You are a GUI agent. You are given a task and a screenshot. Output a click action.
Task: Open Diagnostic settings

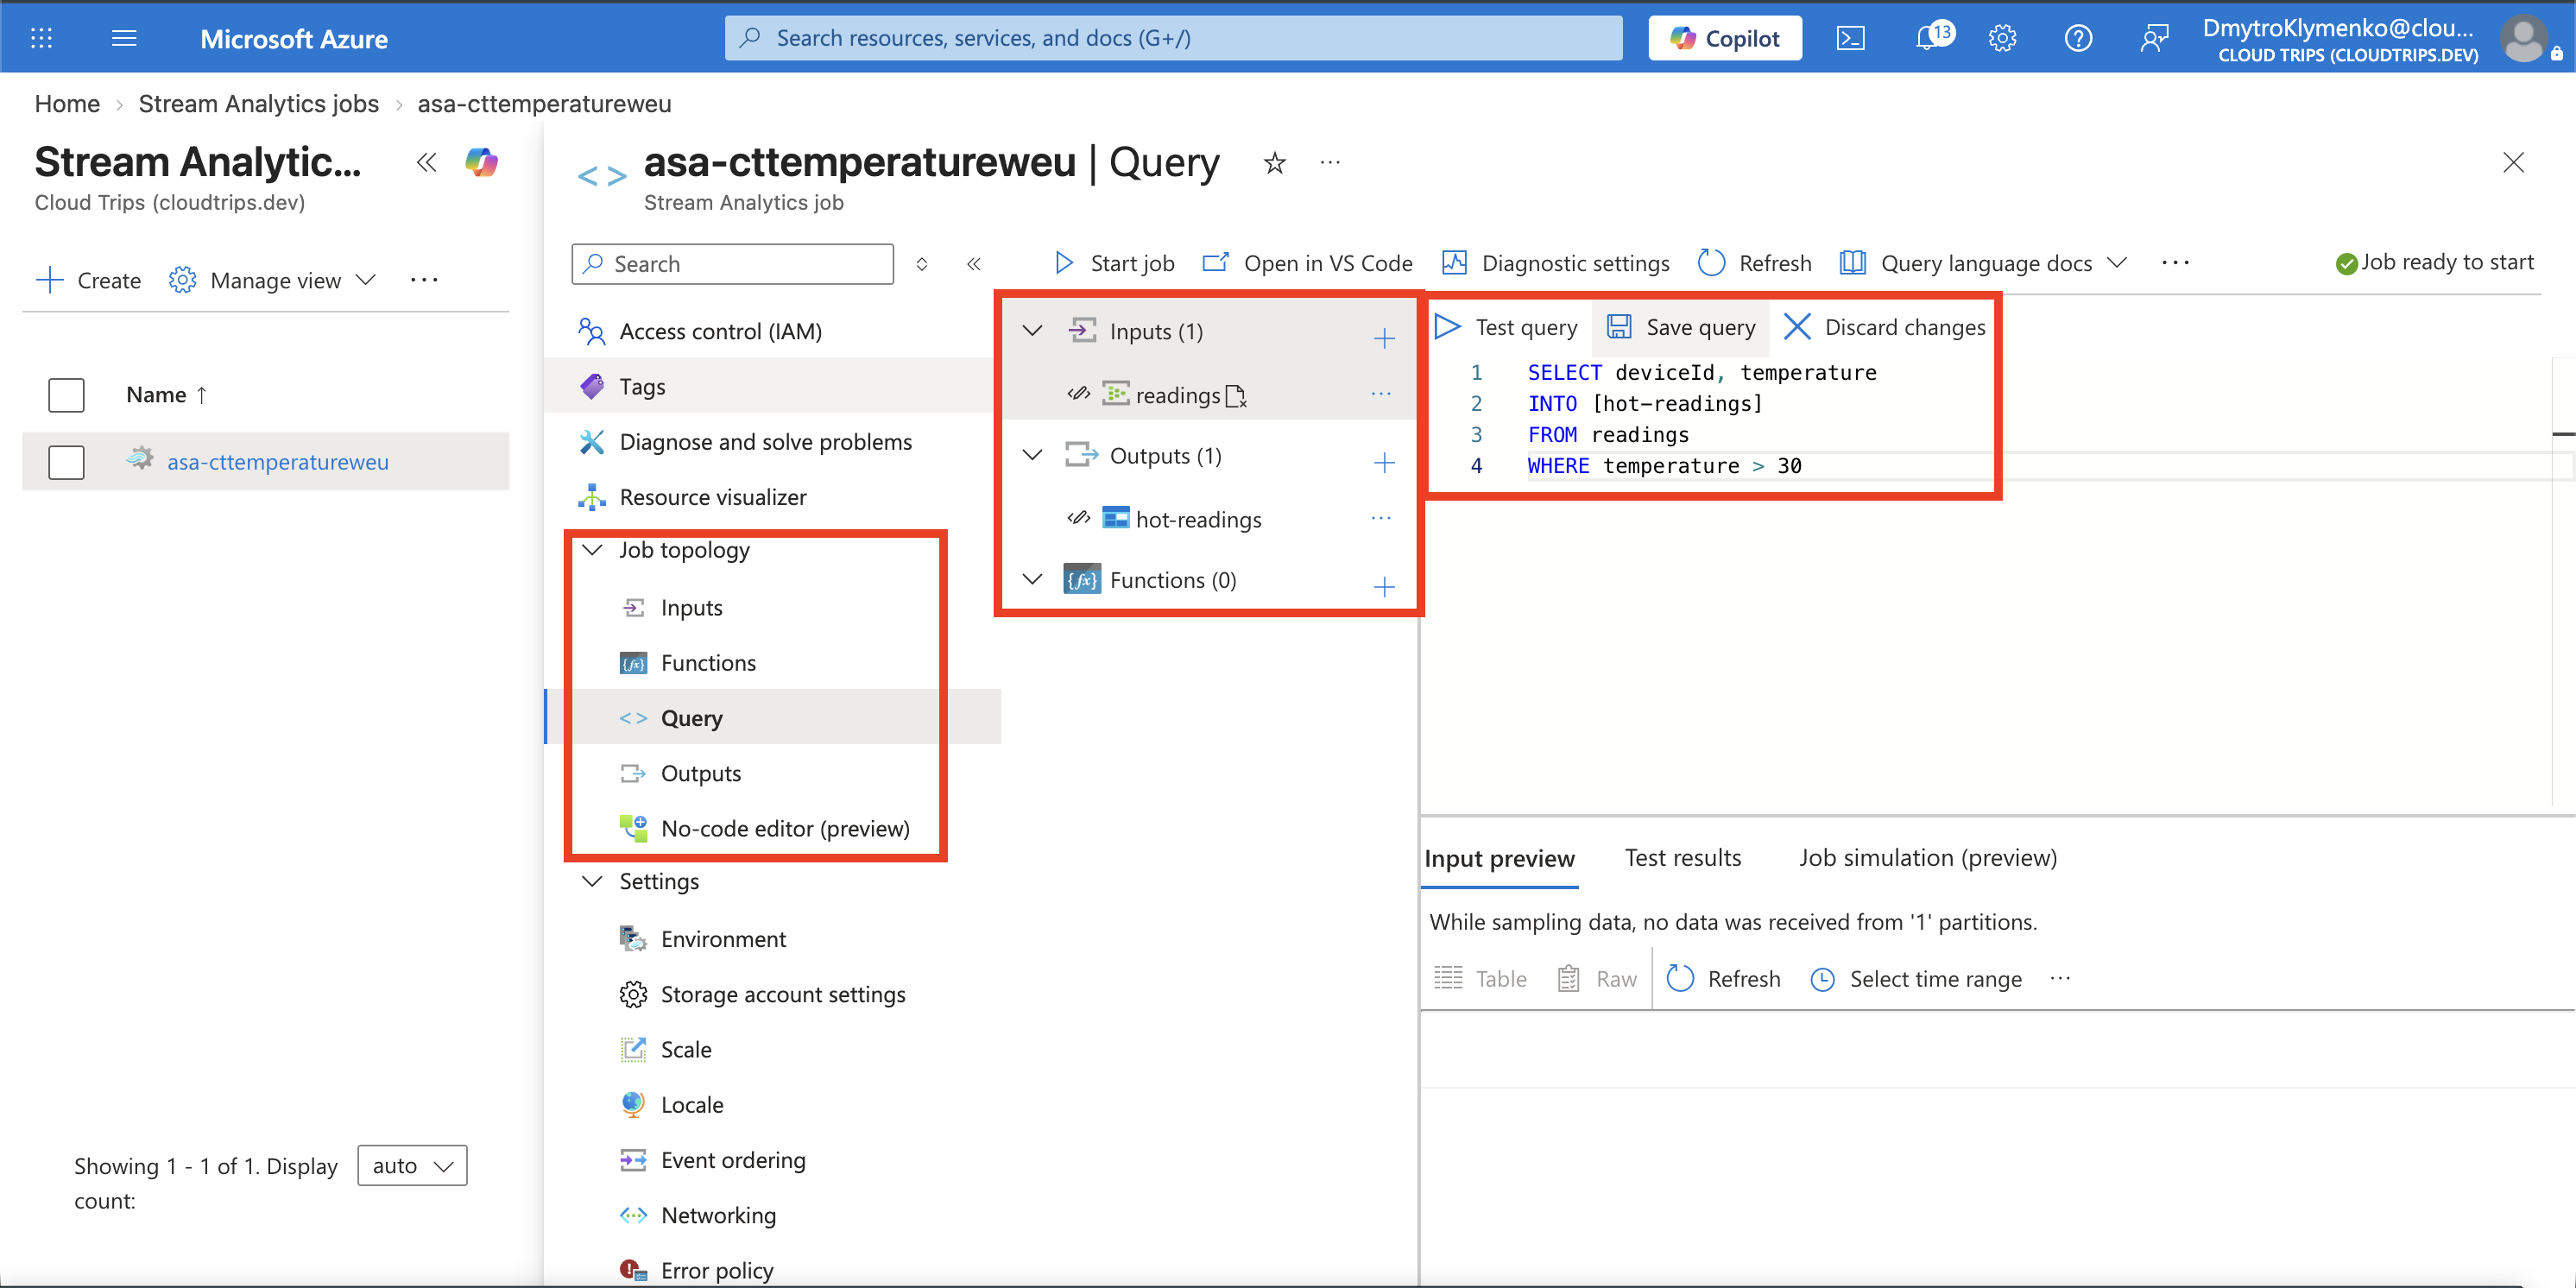[1555, 263]
